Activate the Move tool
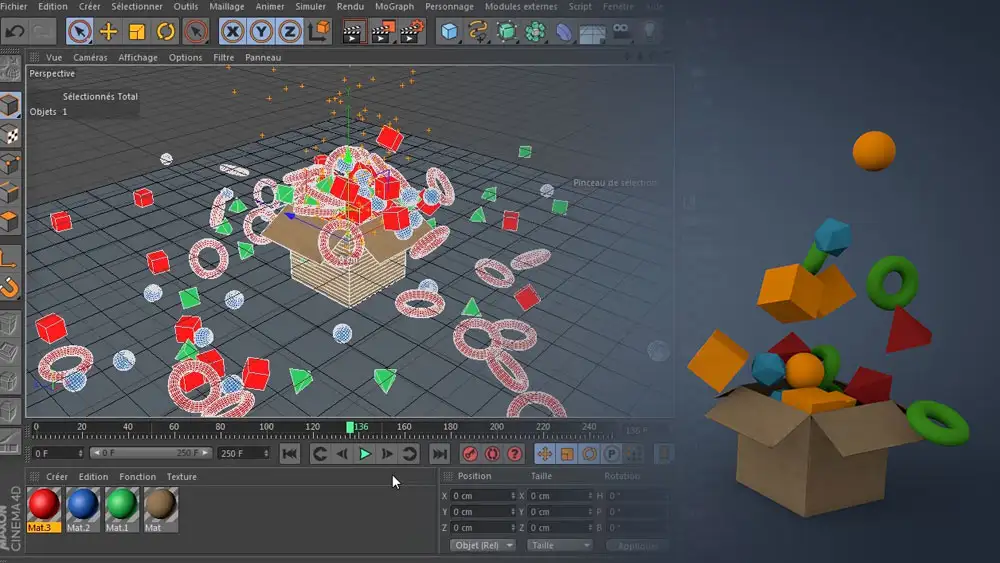This screenshot has height=563, width=1000. pos(108,31)
